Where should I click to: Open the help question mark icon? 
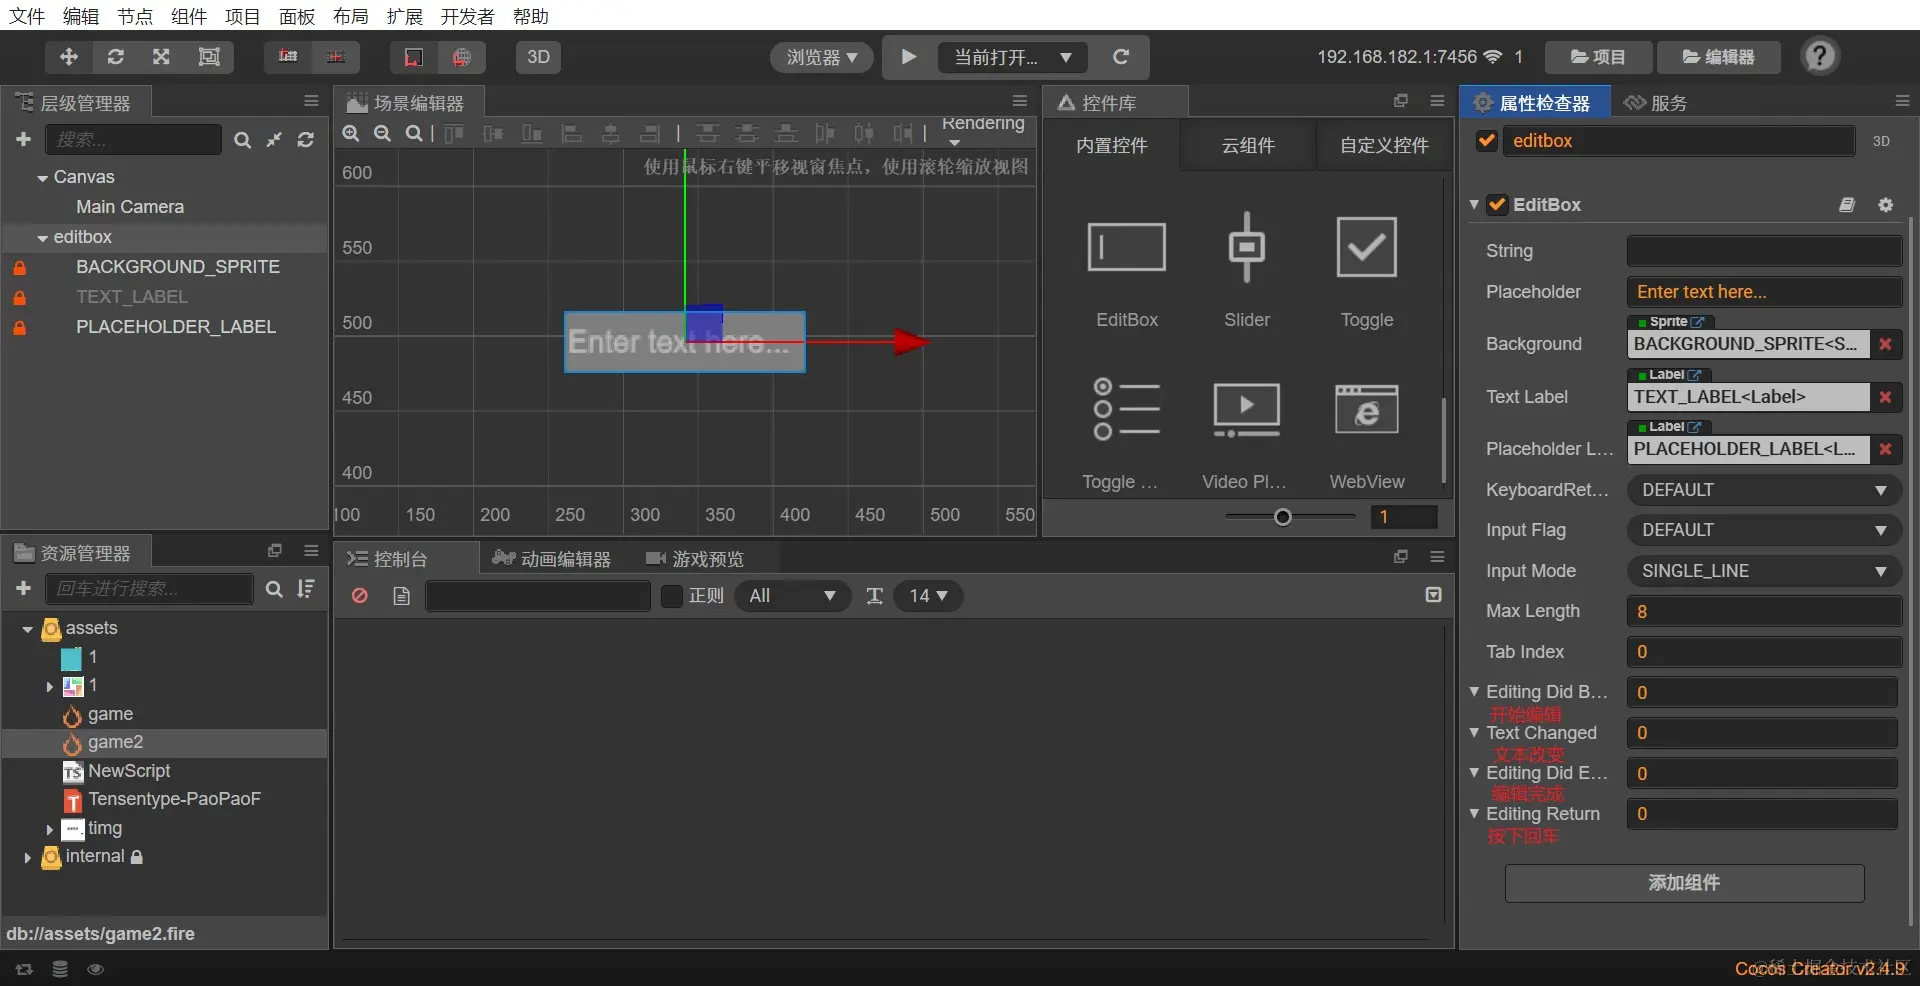coord(1820,56)
